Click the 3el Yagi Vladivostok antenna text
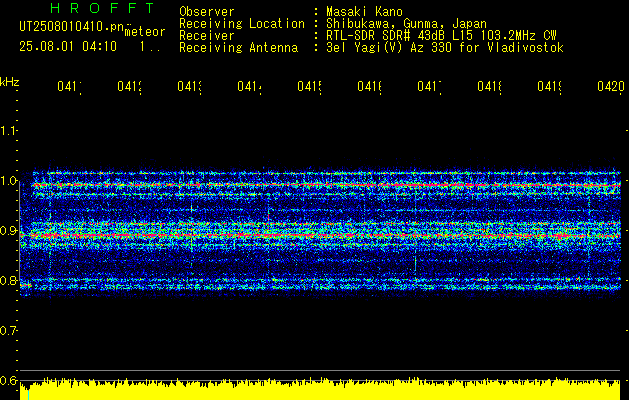Viewport: 629px width, 400px height. [445, 48]
